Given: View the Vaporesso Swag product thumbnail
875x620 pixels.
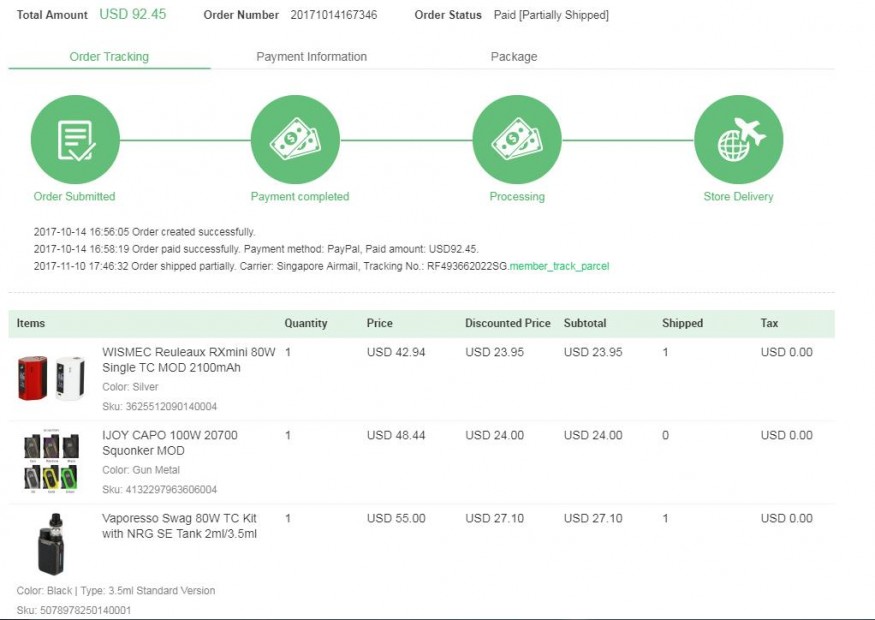Looking at the screenshot, I should point(50,543).
